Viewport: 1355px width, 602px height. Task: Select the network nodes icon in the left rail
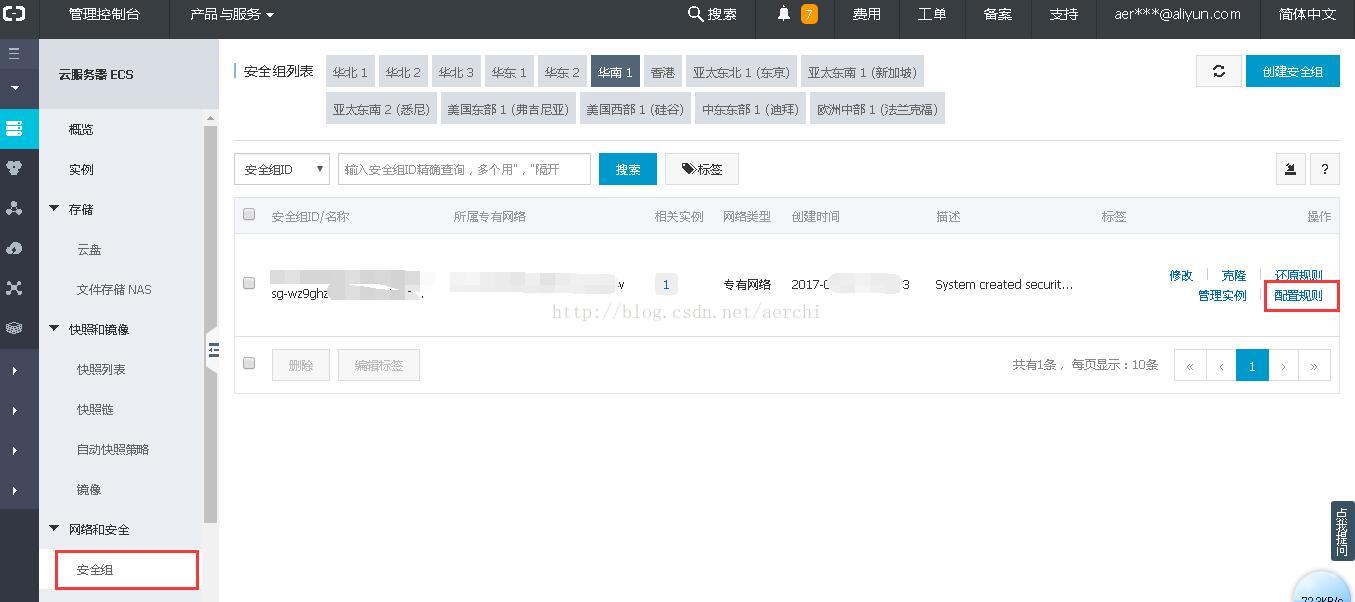15,208
